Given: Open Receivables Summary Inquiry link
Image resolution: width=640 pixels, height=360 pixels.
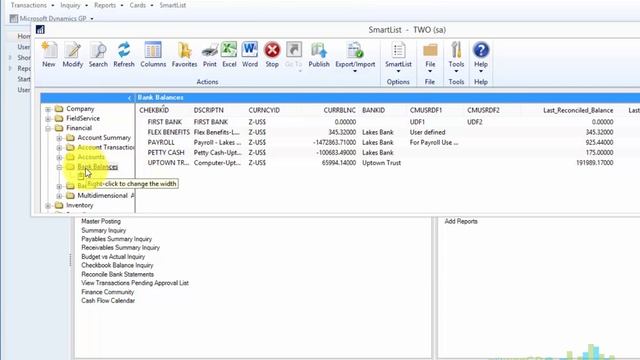Looking at the screenshot, I should pyautogui.click(x=120, y=248).
